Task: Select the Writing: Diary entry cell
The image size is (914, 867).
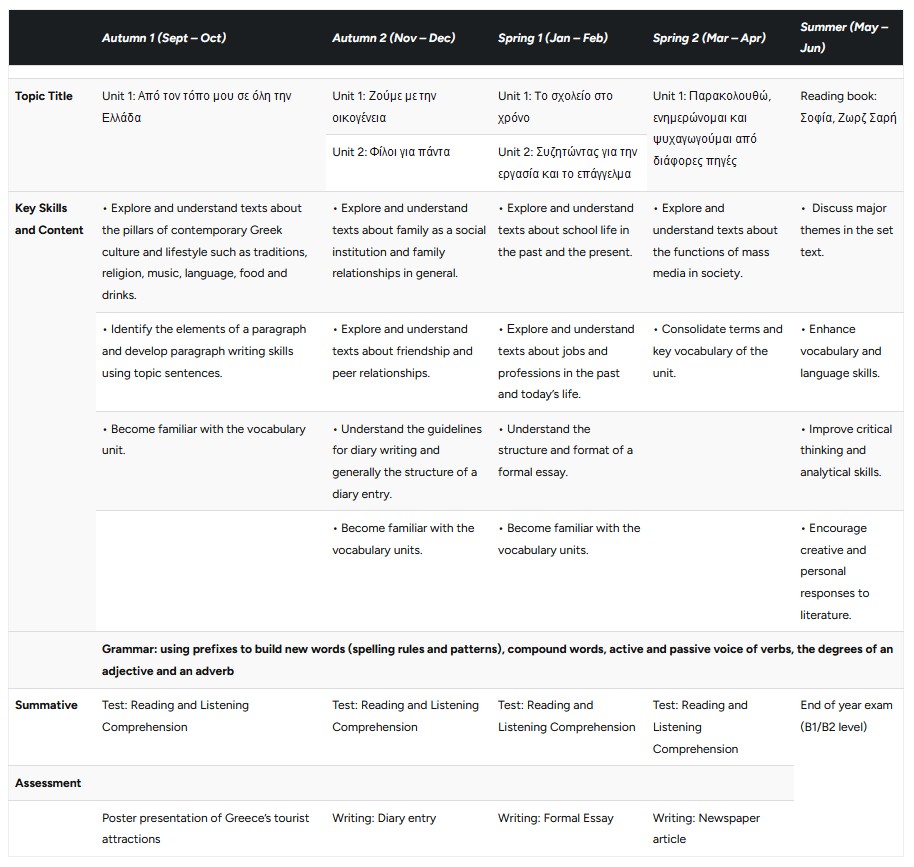Action: (x=384, y=818)
